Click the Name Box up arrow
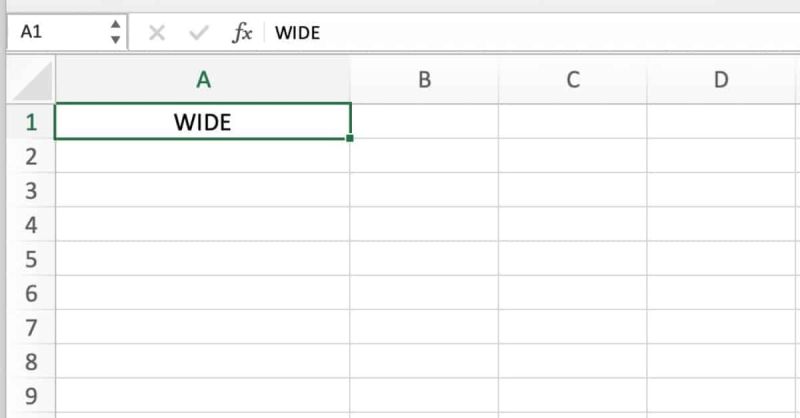 click(x=116, y=24)
